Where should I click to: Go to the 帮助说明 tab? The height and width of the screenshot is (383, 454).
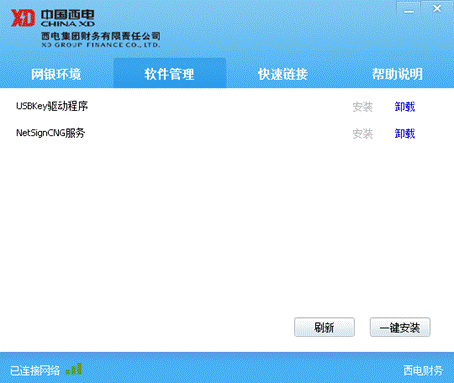coord(397,74)
